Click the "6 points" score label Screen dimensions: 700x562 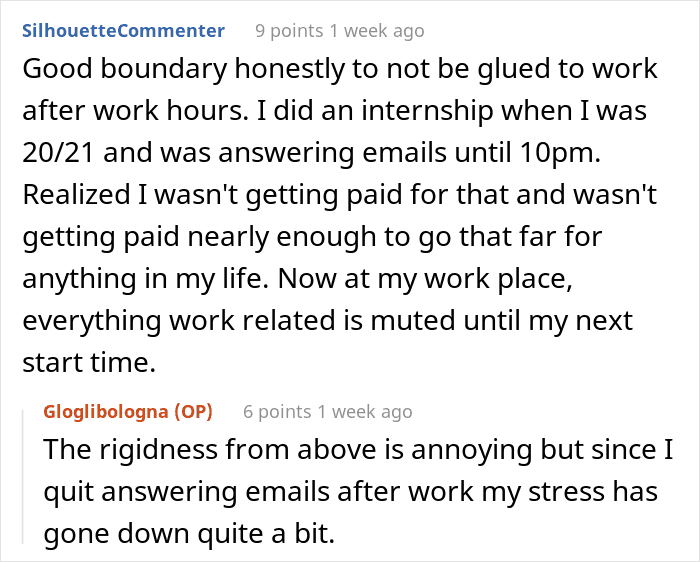[x=277, y=411]
